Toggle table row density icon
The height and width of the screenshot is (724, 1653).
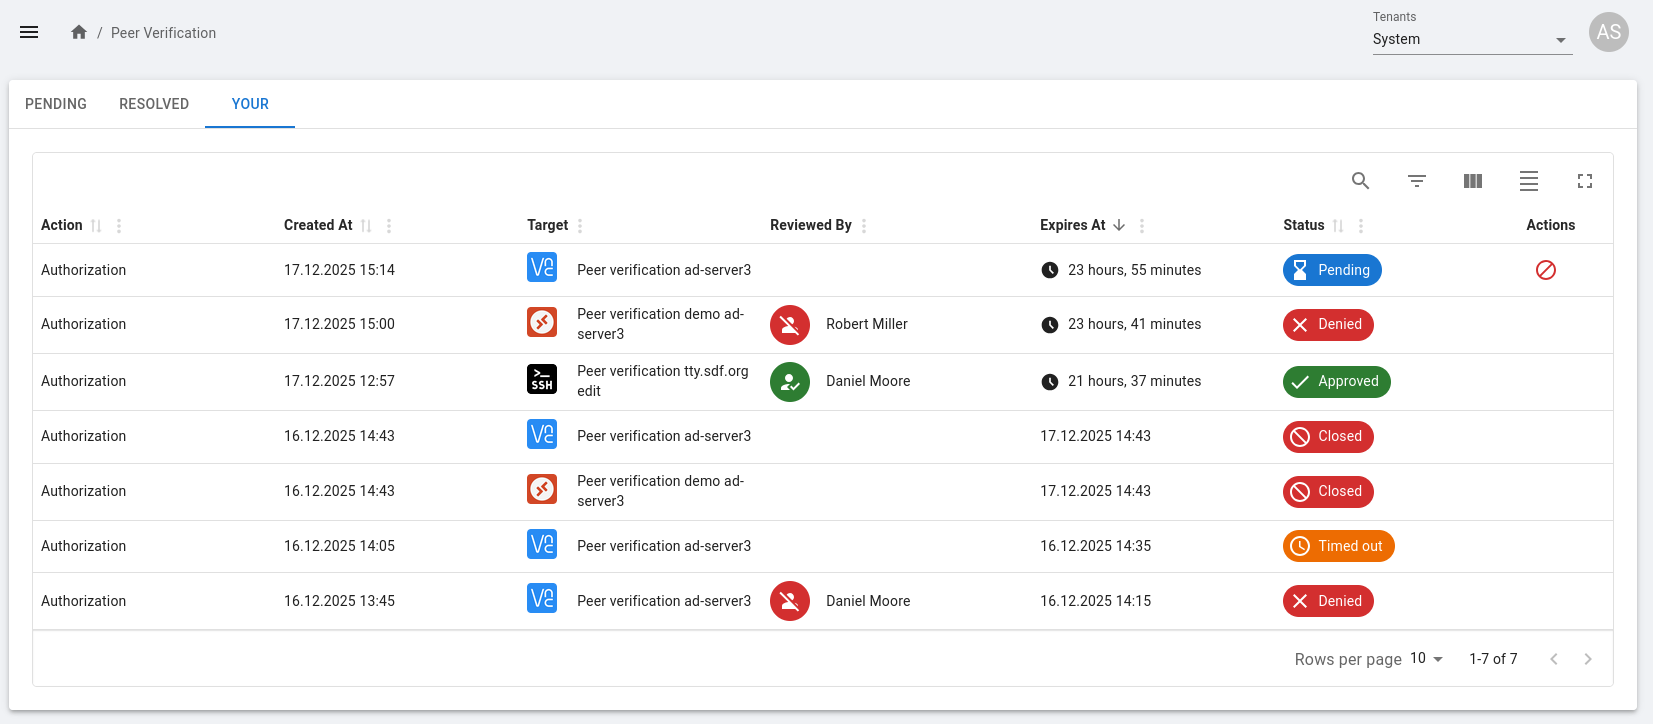(1528, 181)
